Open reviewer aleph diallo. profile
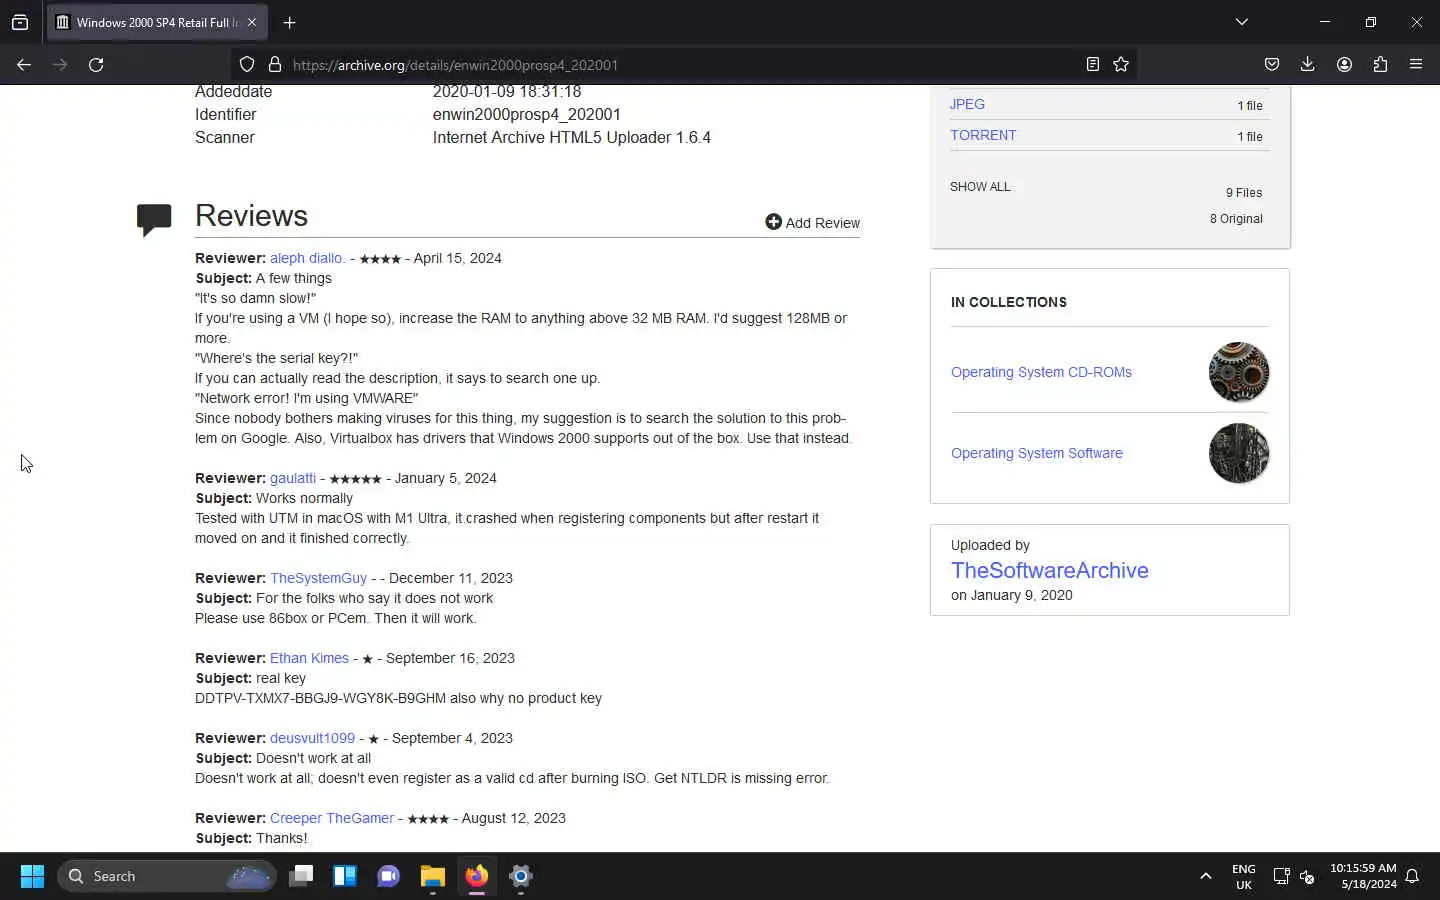Viewport: 1440px width, 900px height. (307, 258)
